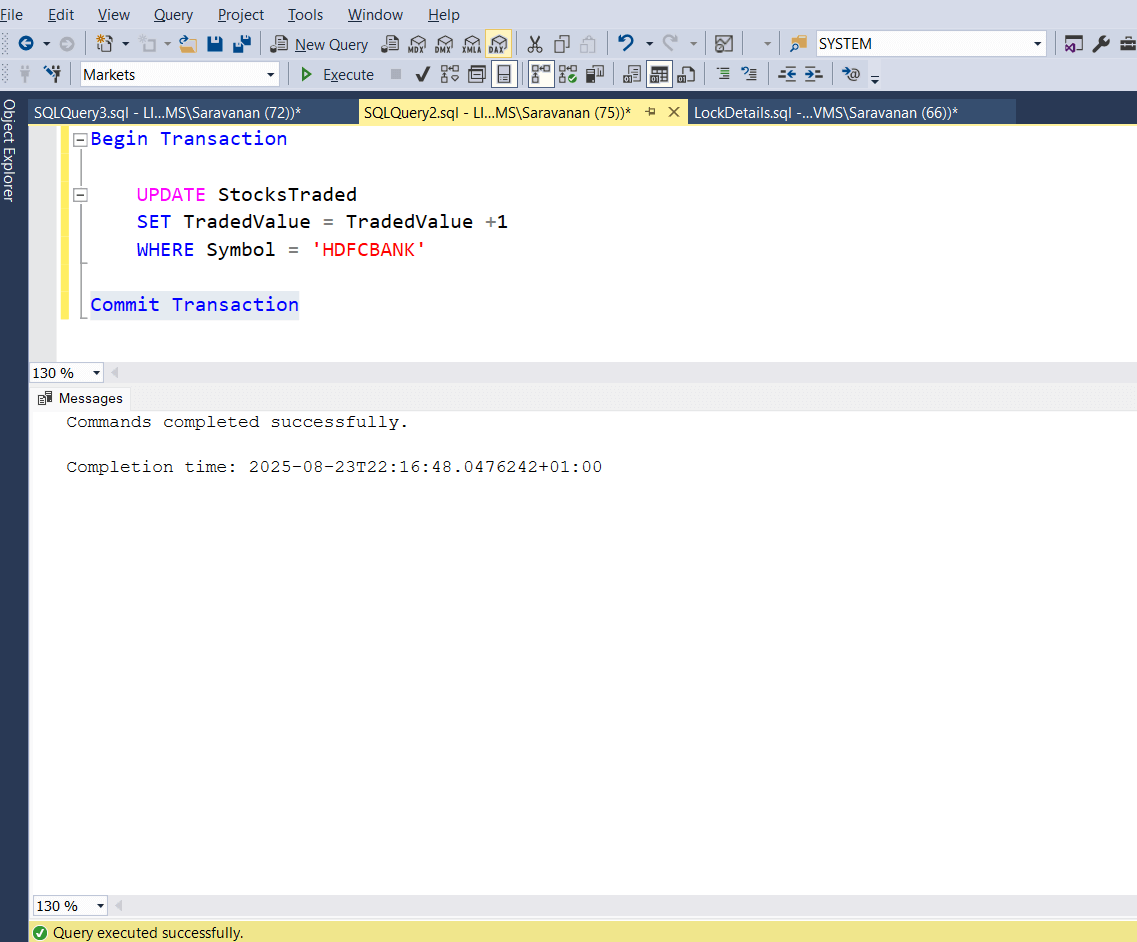This screenshot has width=1137, height=942.
Task: Click Specify Values for Template Parameters icon
Action: tap(851, 74)
